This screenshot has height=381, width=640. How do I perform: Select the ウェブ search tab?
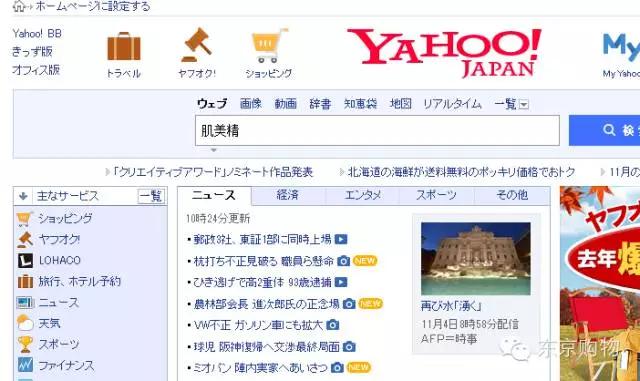pyautogui.click(x=212, y=104)
